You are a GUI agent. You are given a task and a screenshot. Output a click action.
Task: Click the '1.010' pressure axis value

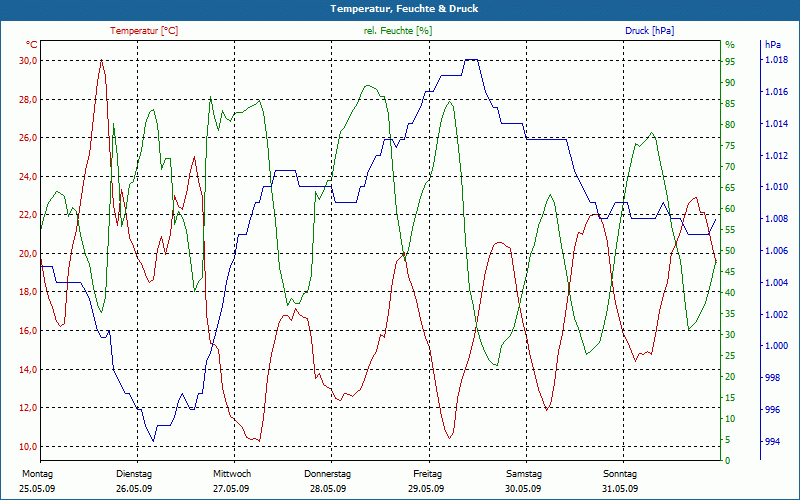[776, 187]
